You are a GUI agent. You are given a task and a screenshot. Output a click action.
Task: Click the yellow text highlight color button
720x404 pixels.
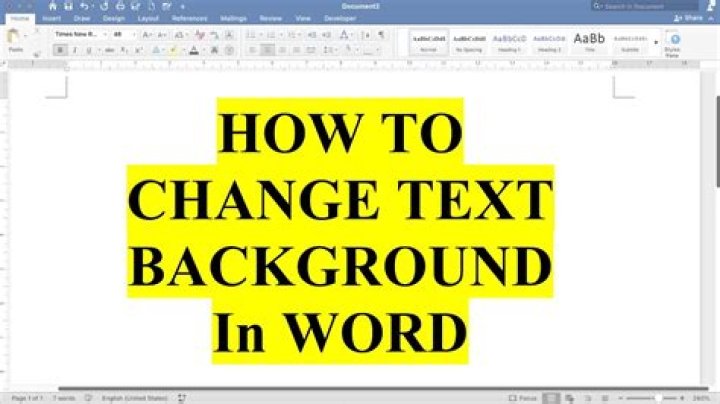point(170,50)
